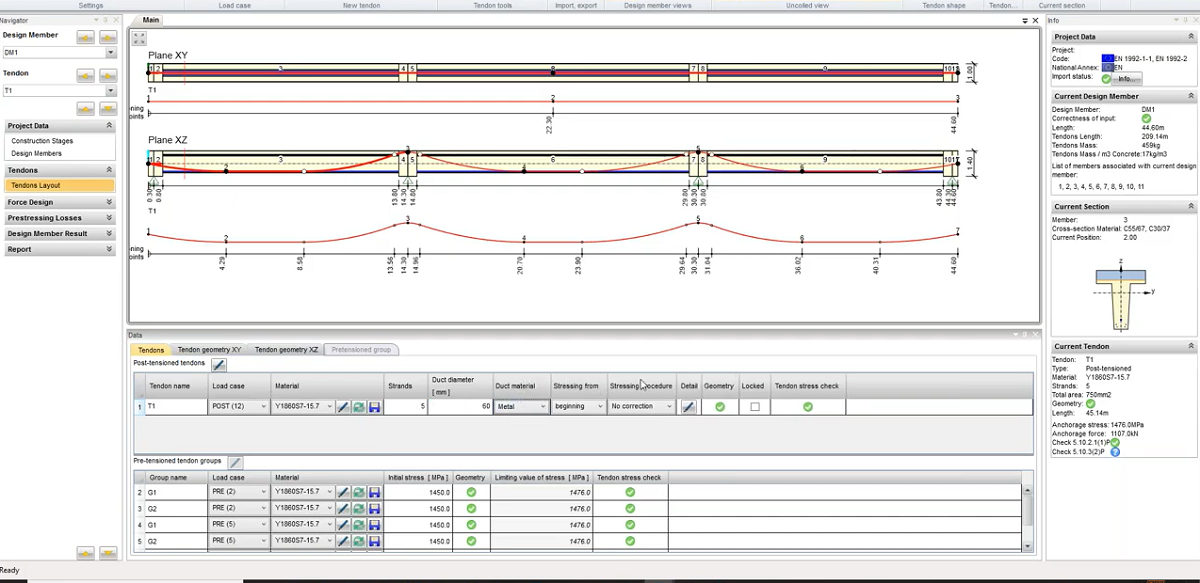This screenshot has height=583, width=1200.
Task: Go to previous Design Member arrow
Action: 86,36
